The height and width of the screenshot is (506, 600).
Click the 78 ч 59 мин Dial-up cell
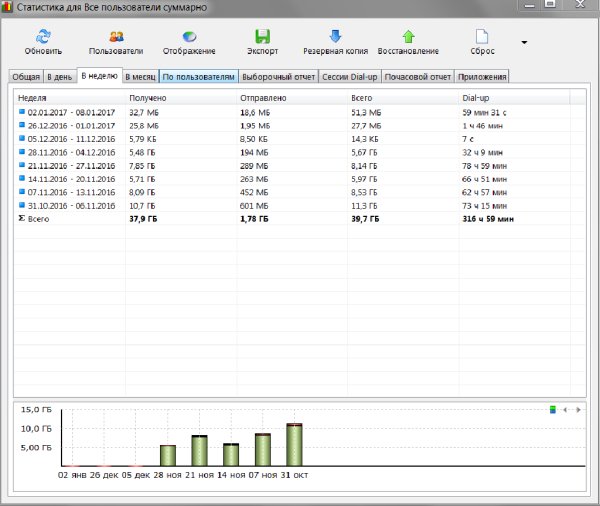click(484, 166)
